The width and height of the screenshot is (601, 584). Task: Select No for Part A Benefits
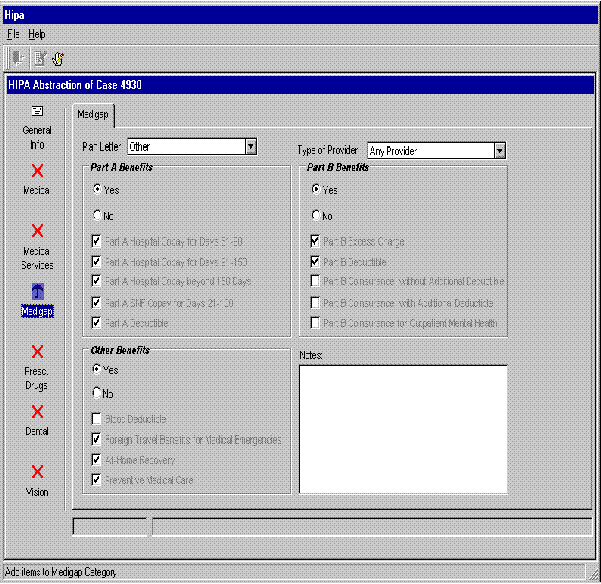click(x=97, y=215)
